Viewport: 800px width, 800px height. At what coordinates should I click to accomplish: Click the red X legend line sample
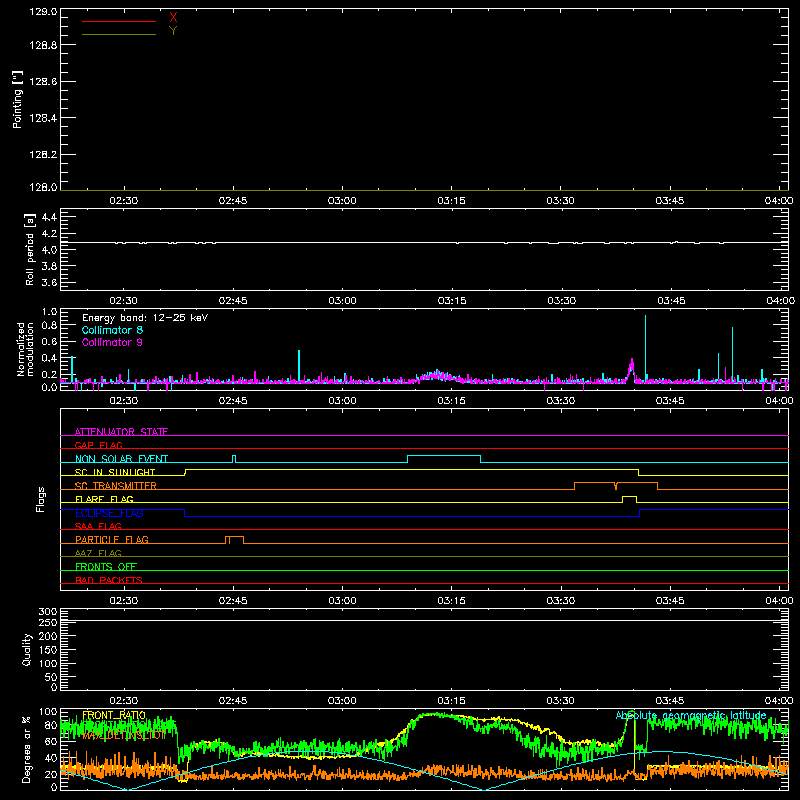coord(119,21)
